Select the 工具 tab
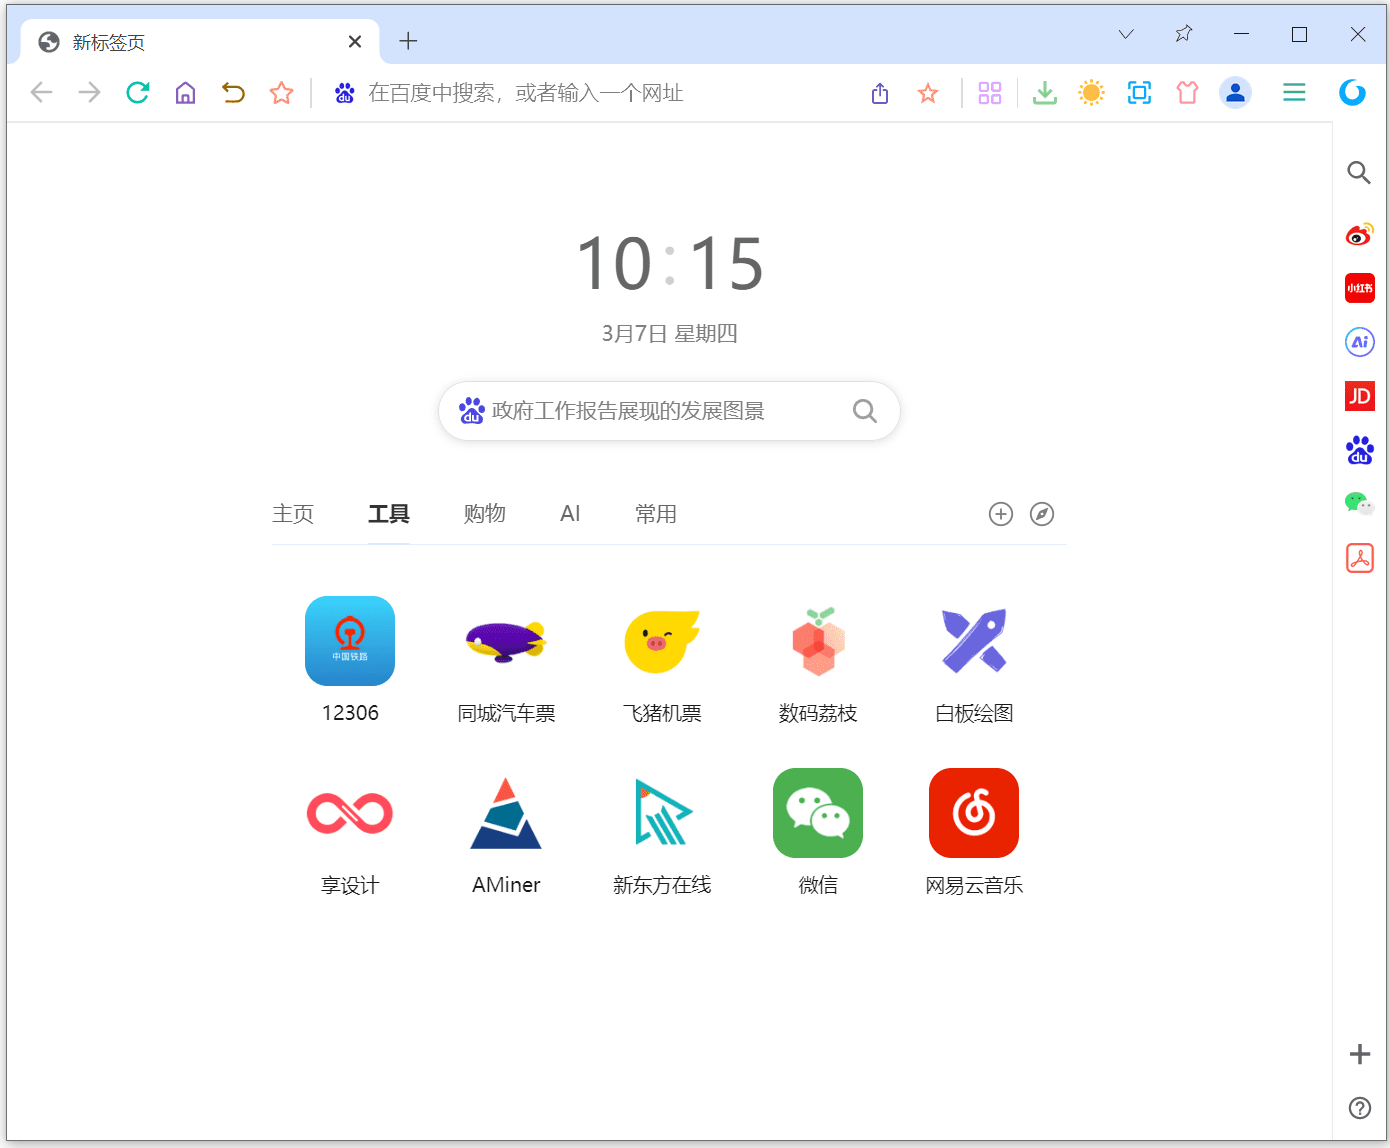 pyautogui.click(x=389, y=514)
